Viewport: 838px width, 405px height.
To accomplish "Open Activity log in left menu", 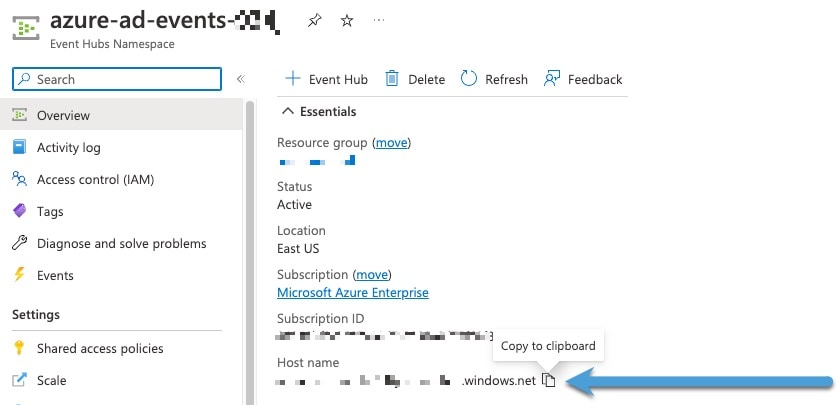I will pyautogui.click(x=121, y=147).
